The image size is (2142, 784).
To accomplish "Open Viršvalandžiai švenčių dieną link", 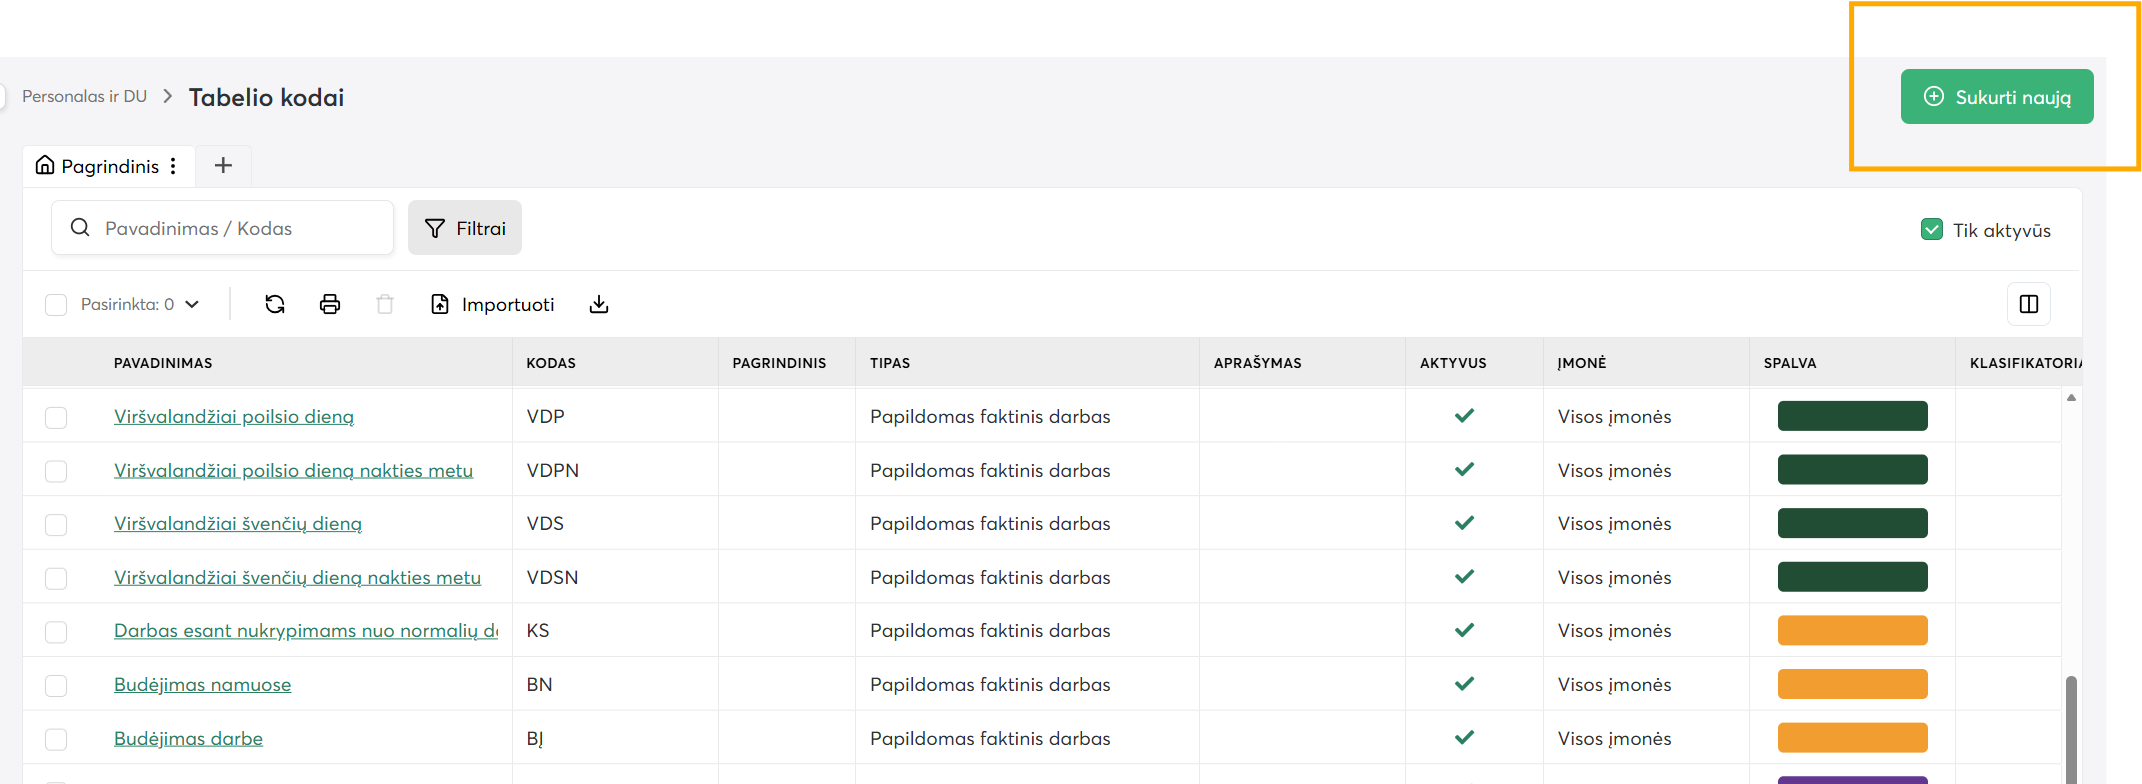I will 238,523.
